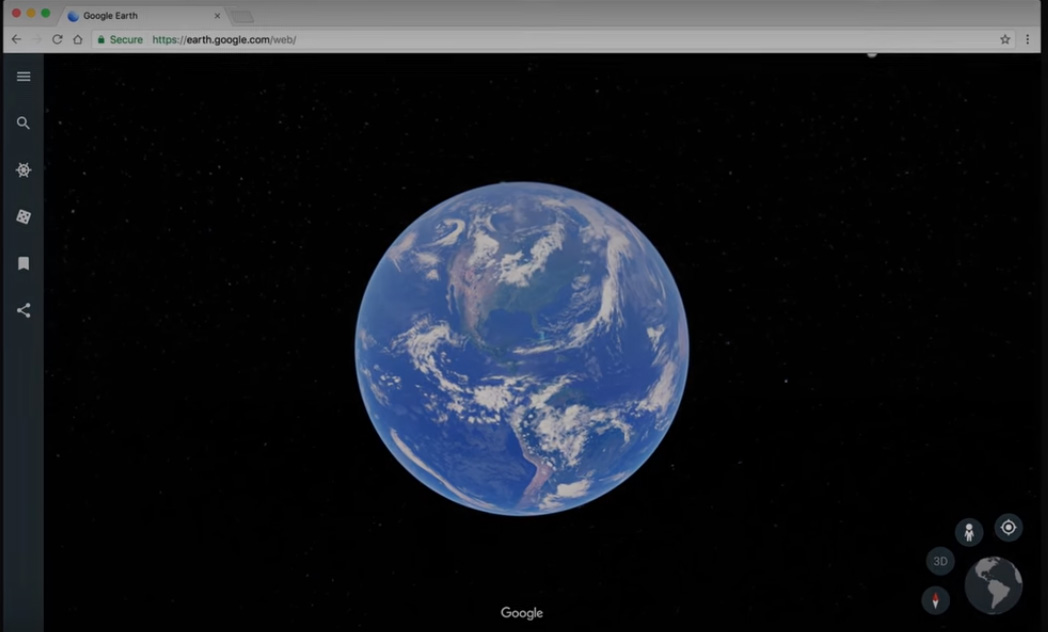
Task: Close the Google Earth tab
Action: coord(217,16)
